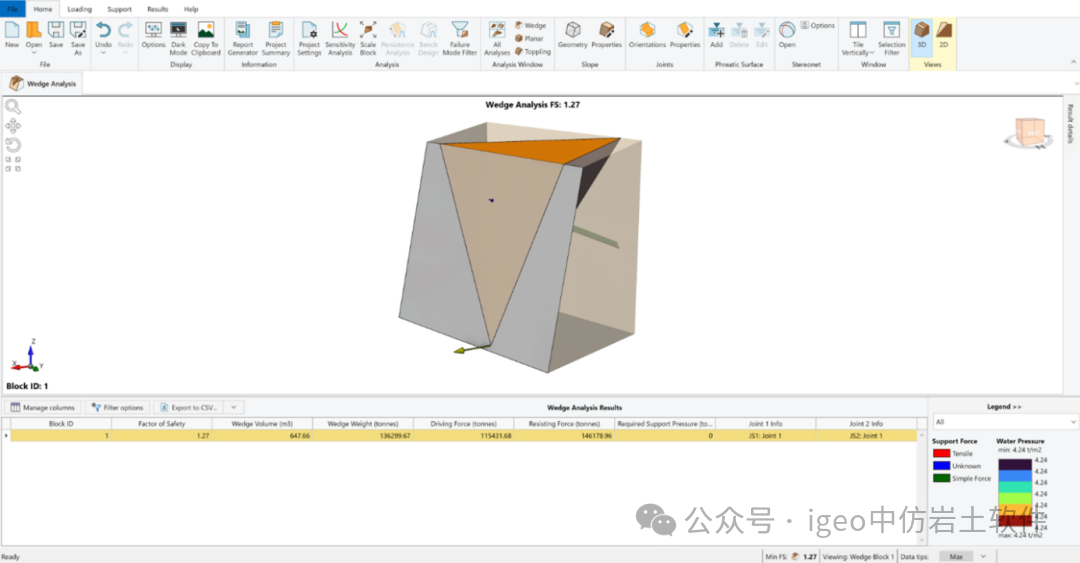
Task: Click Filter options button
Action: point(118,407)
